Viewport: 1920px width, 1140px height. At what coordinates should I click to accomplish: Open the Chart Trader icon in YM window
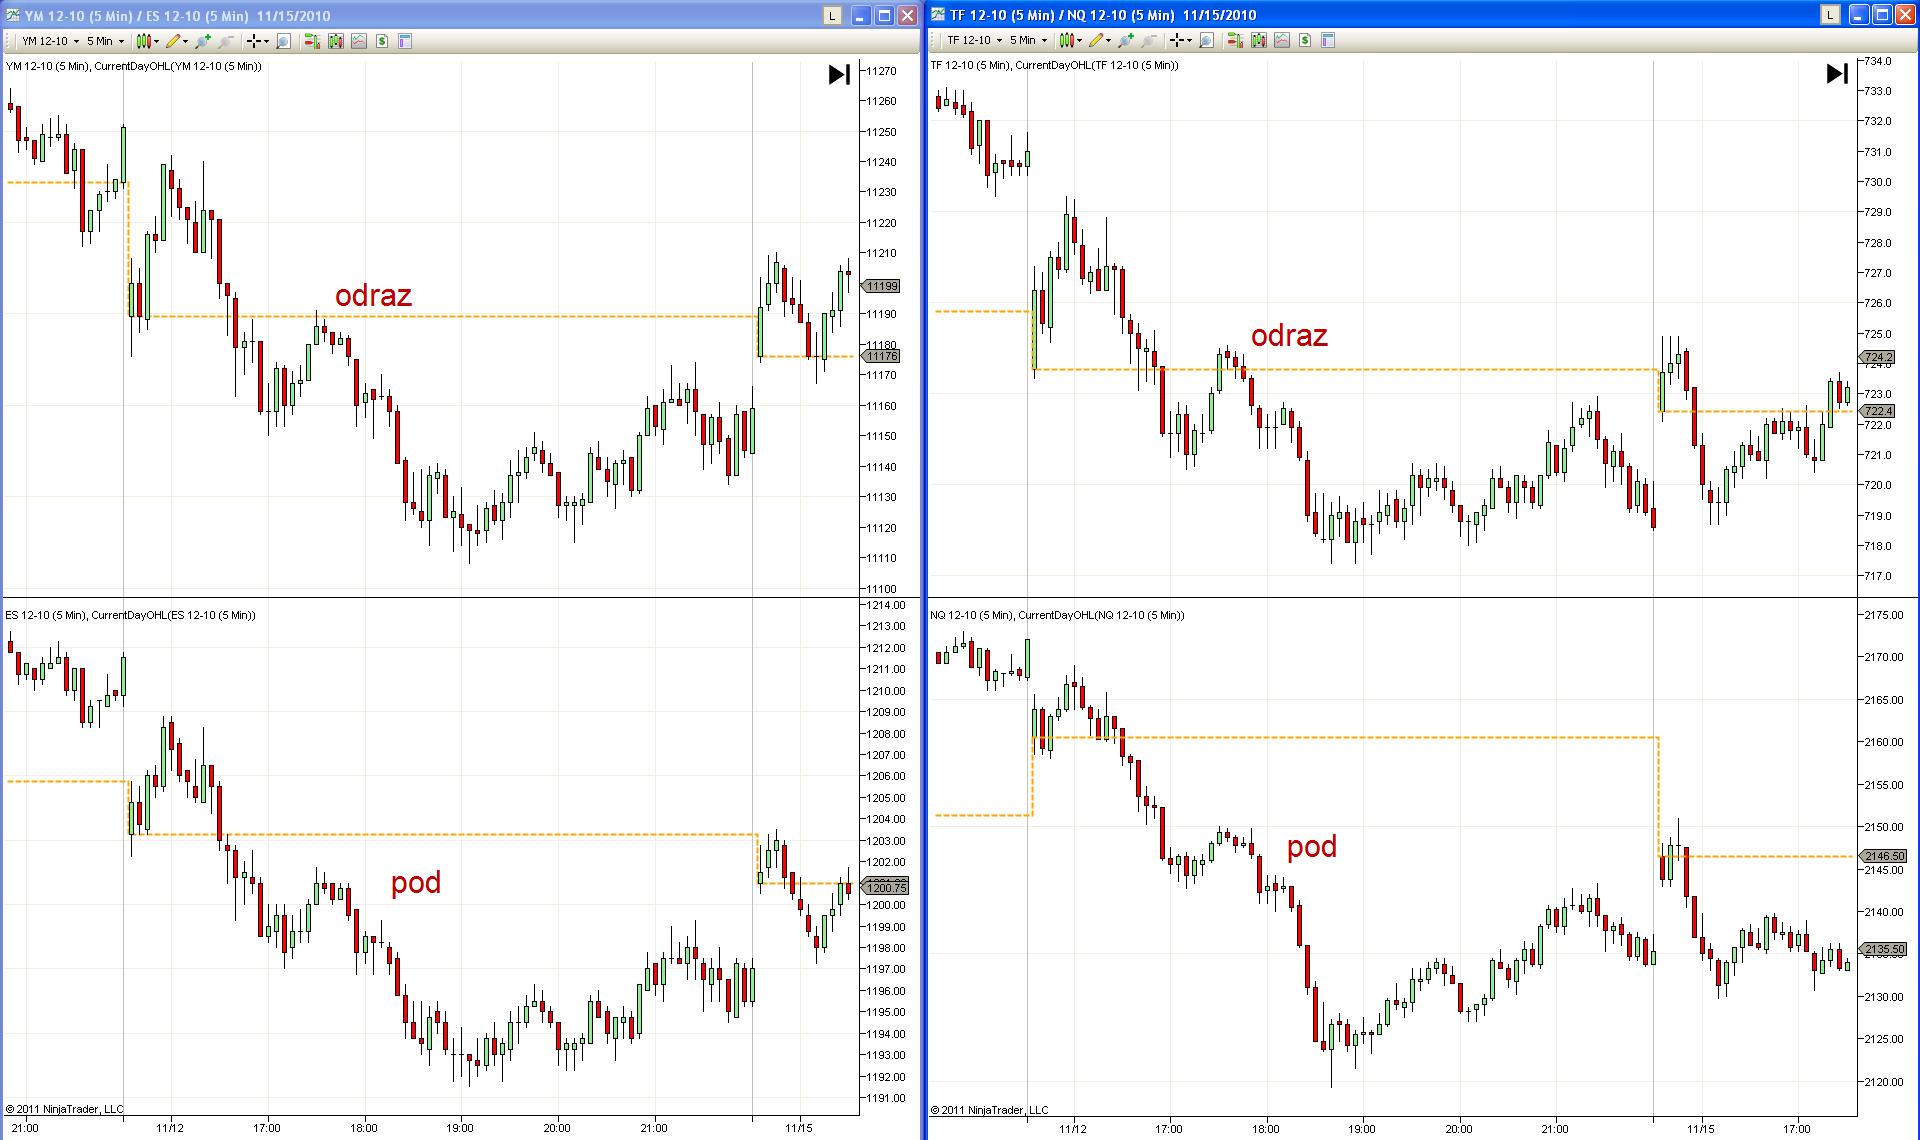click(x=312, y=41)
